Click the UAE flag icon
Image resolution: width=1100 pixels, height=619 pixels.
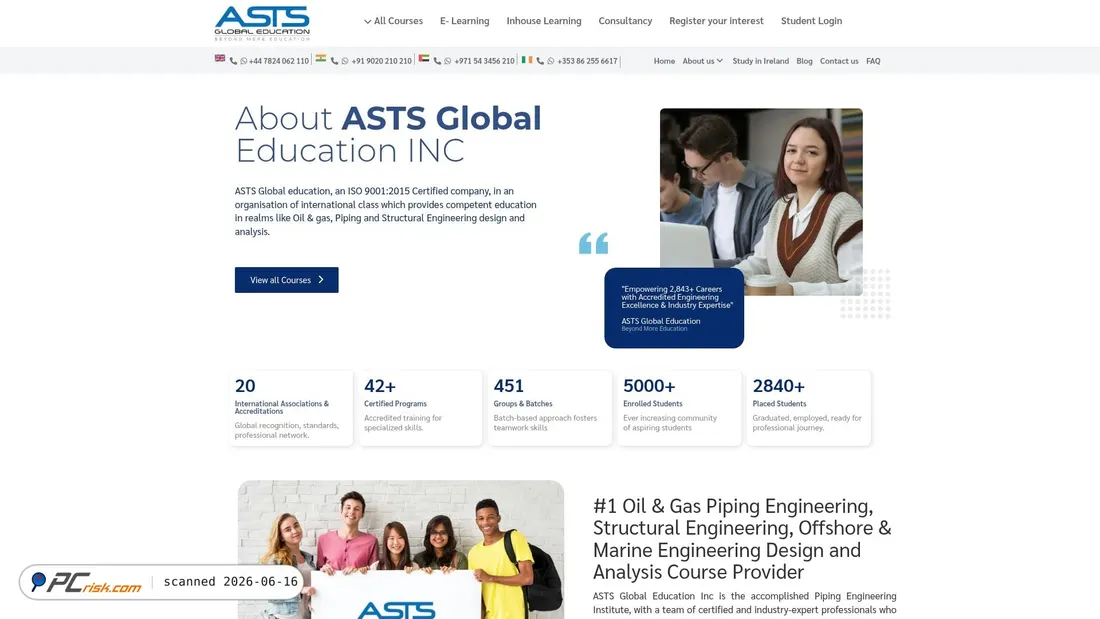click(424, 58)
